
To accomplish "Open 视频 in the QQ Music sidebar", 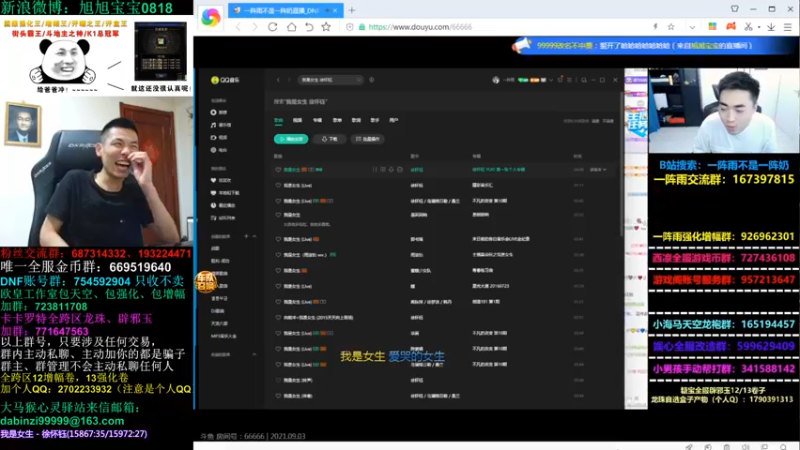I will [x=218, y=138].
